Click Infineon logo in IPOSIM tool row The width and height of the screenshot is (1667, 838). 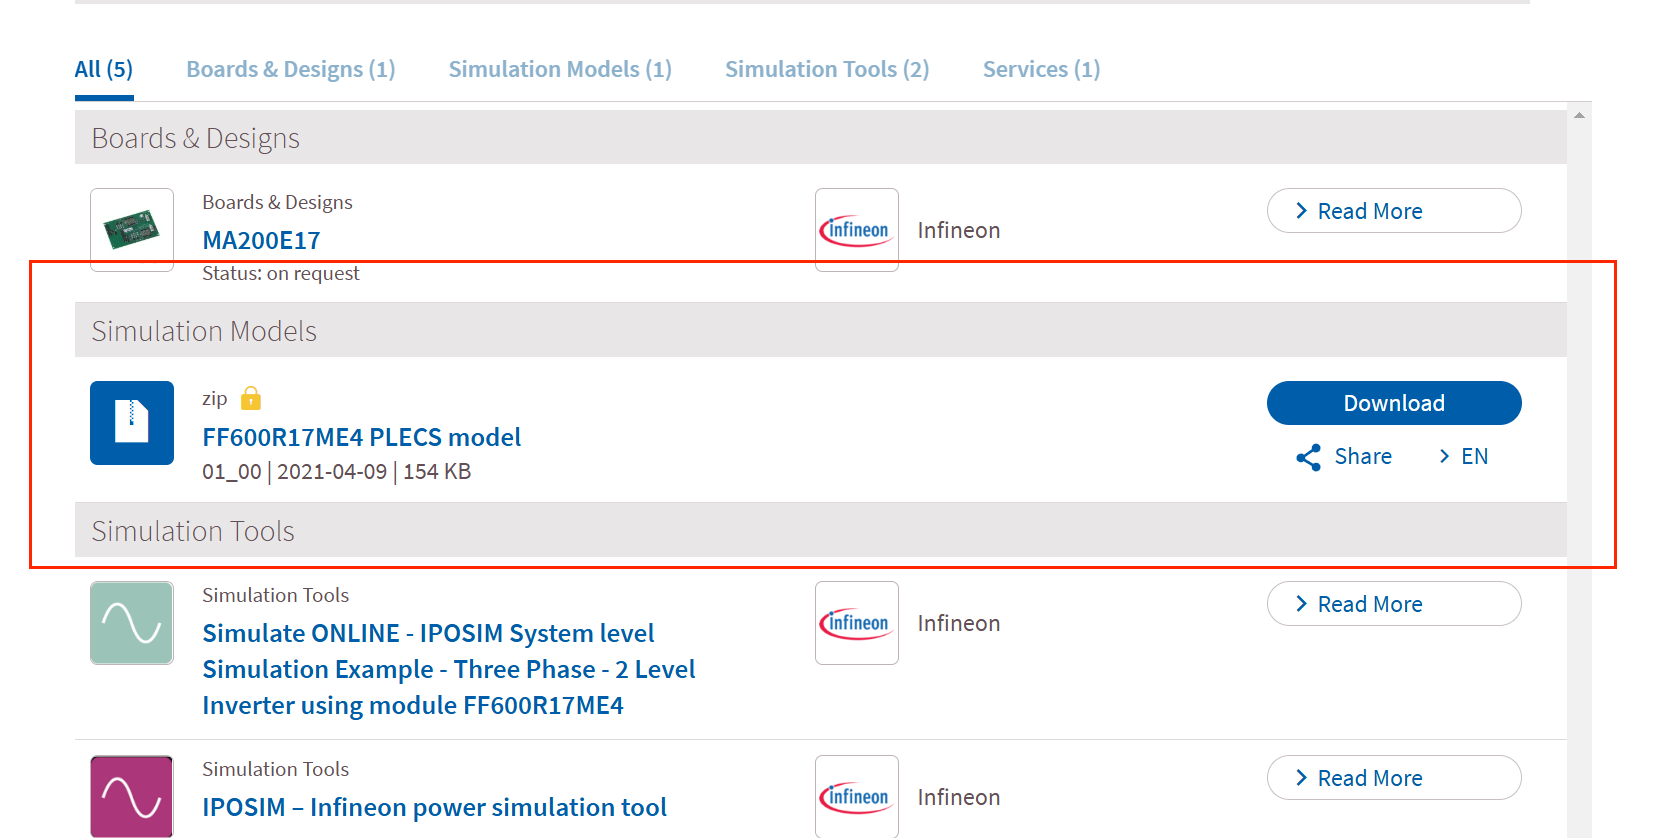coord(857,797)
